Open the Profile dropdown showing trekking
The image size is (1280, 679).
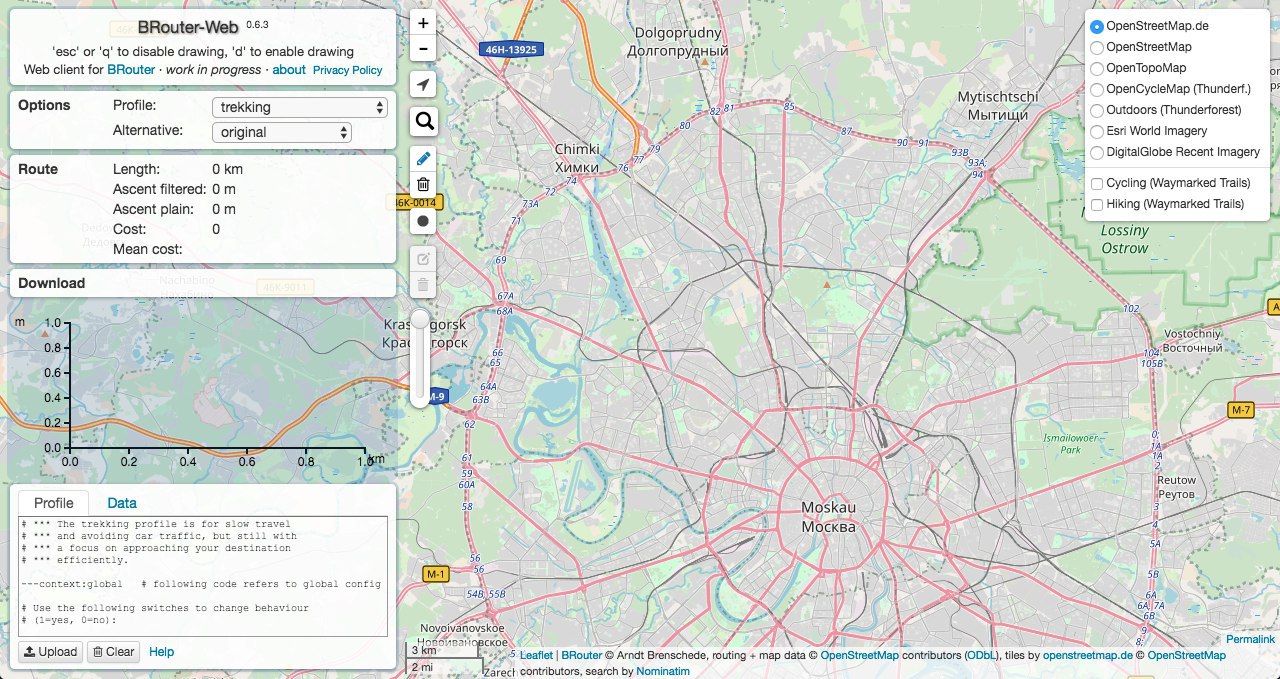click(x=299, y=107)
